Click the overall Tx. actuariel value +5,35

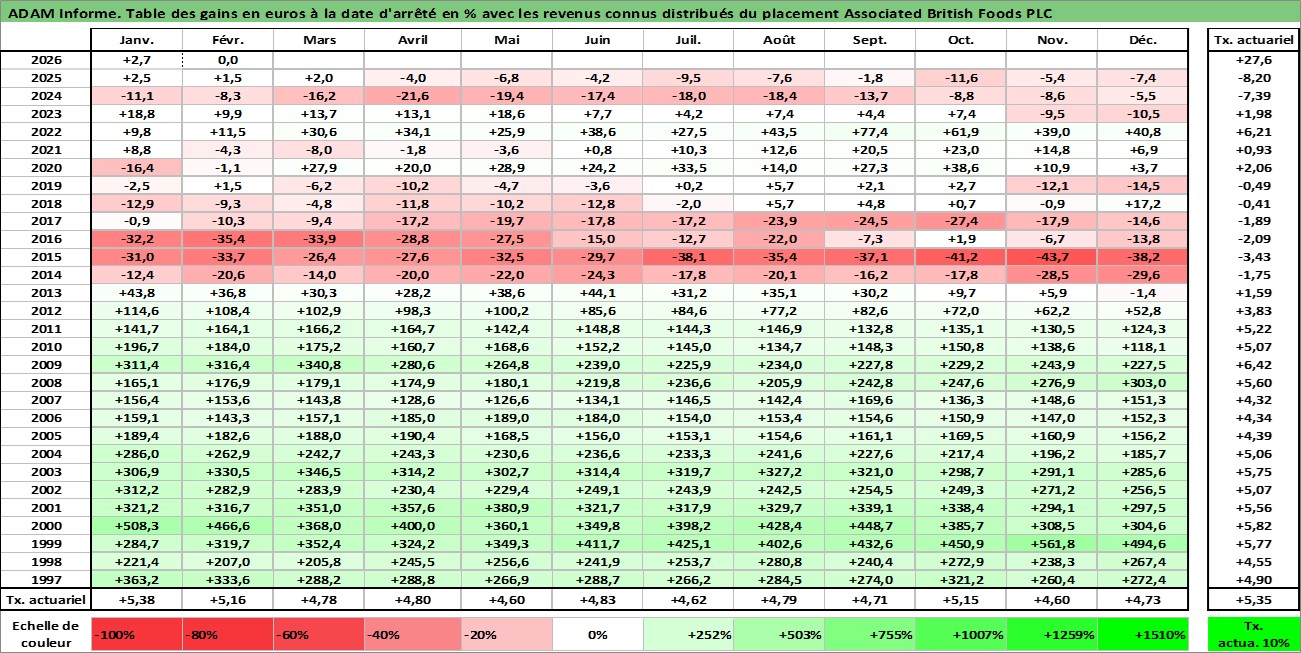pos(1253,600)
